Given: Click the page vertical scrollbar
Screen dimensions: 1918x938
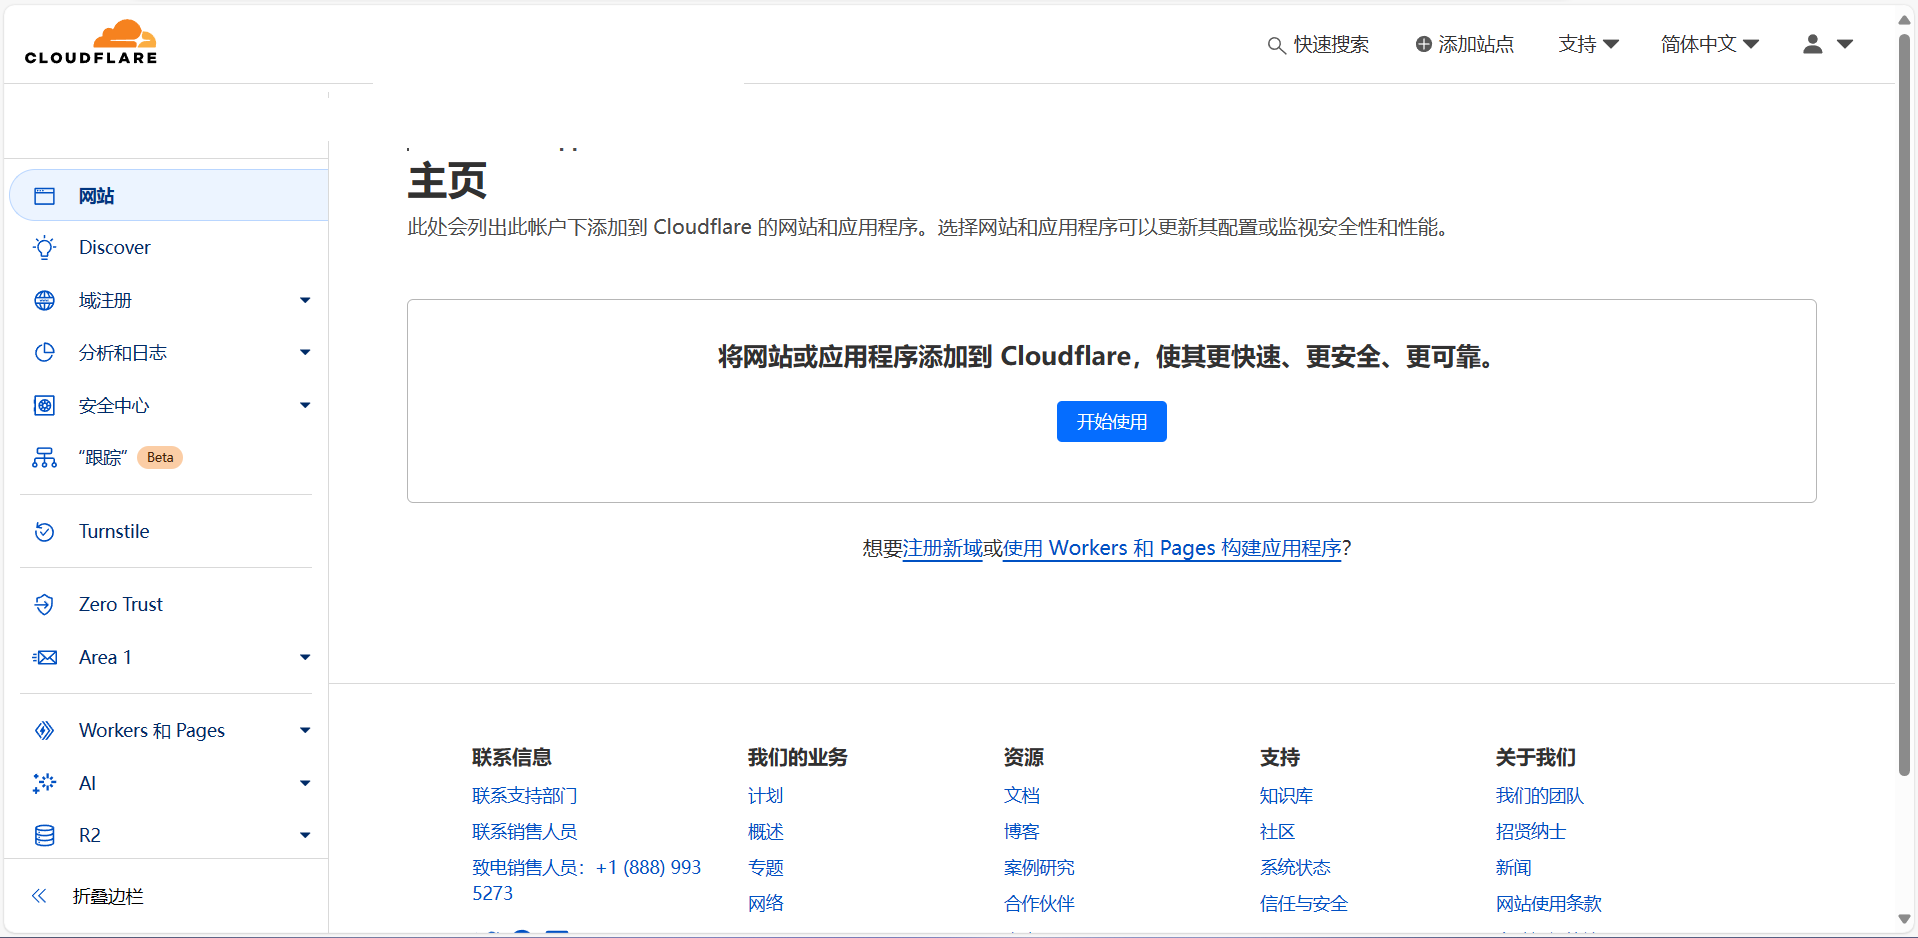Looking at the screenshot, I should pyautogui.click(x=1904, y=400).
